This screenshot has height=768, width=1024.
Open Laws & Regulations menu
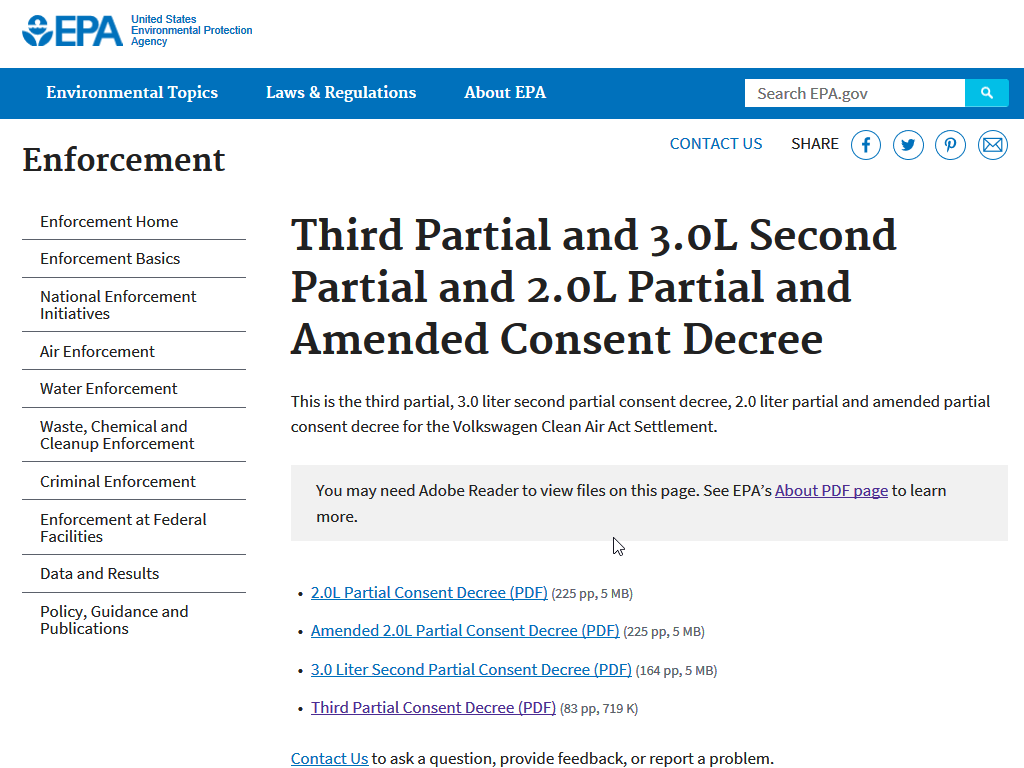pyautogui.click(x=341, y=93)
